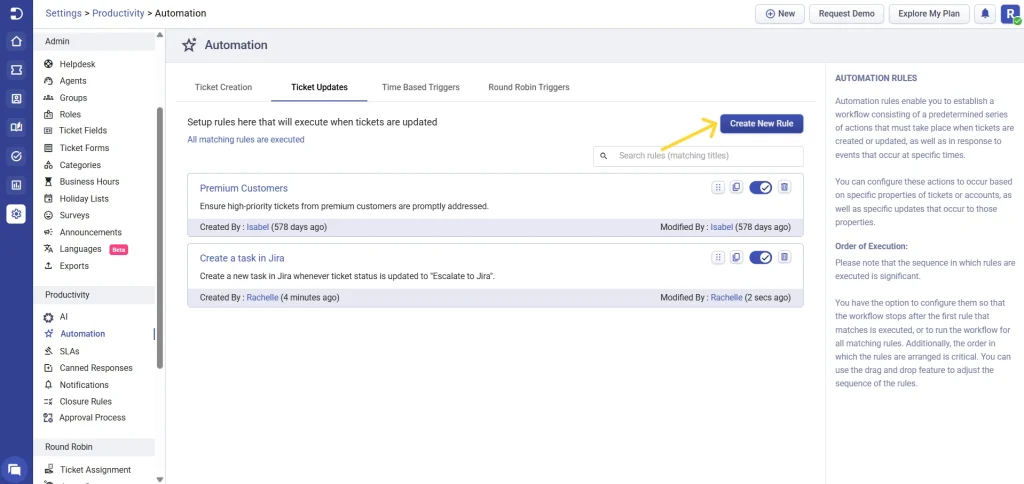Click the search magnifier icon in rules search

coord(604,156)
